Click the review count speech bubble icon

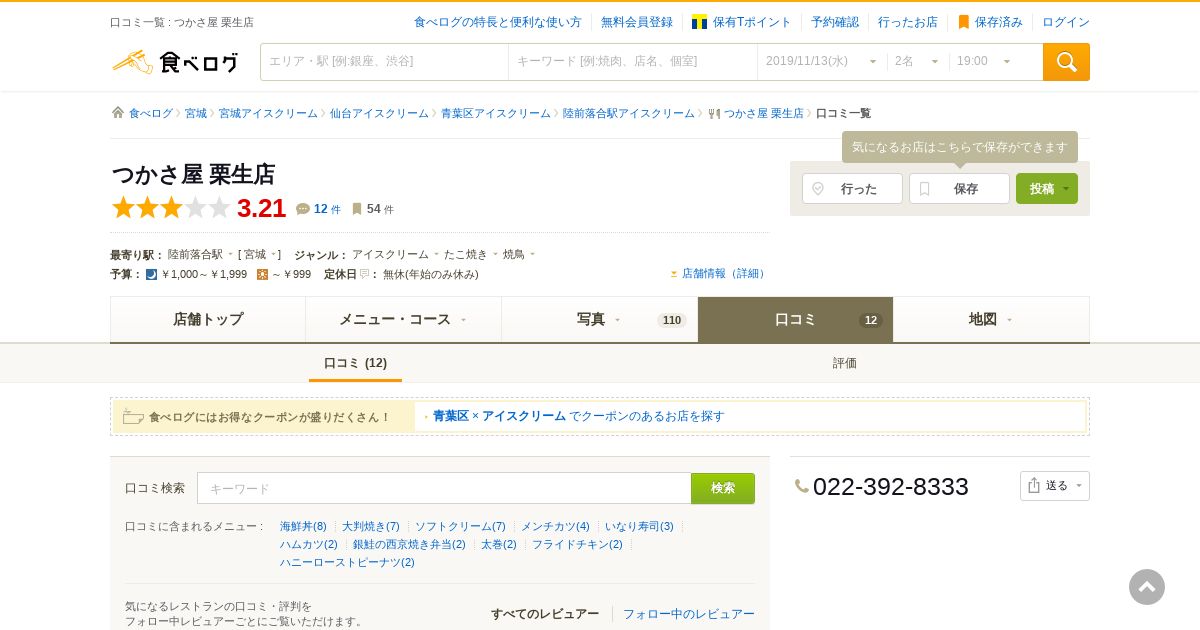point(303,209)
